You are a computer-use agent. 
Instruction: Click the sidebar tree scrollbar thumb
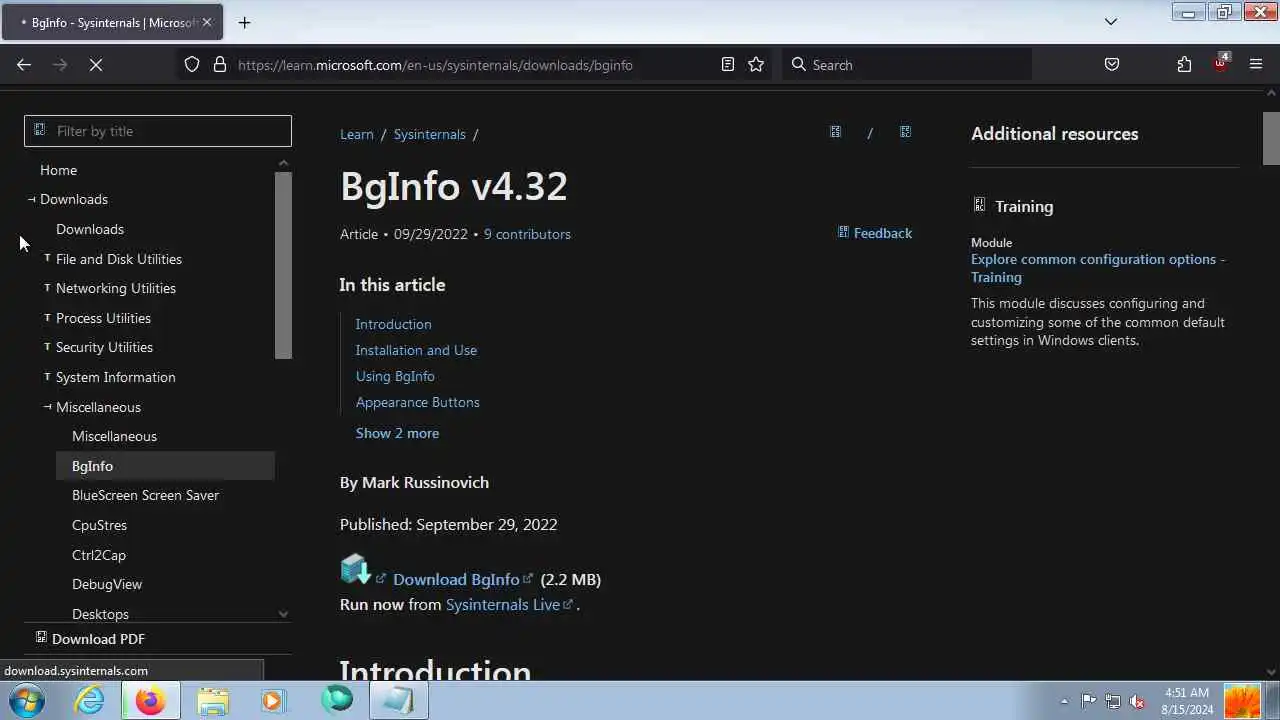click(283, 265)
